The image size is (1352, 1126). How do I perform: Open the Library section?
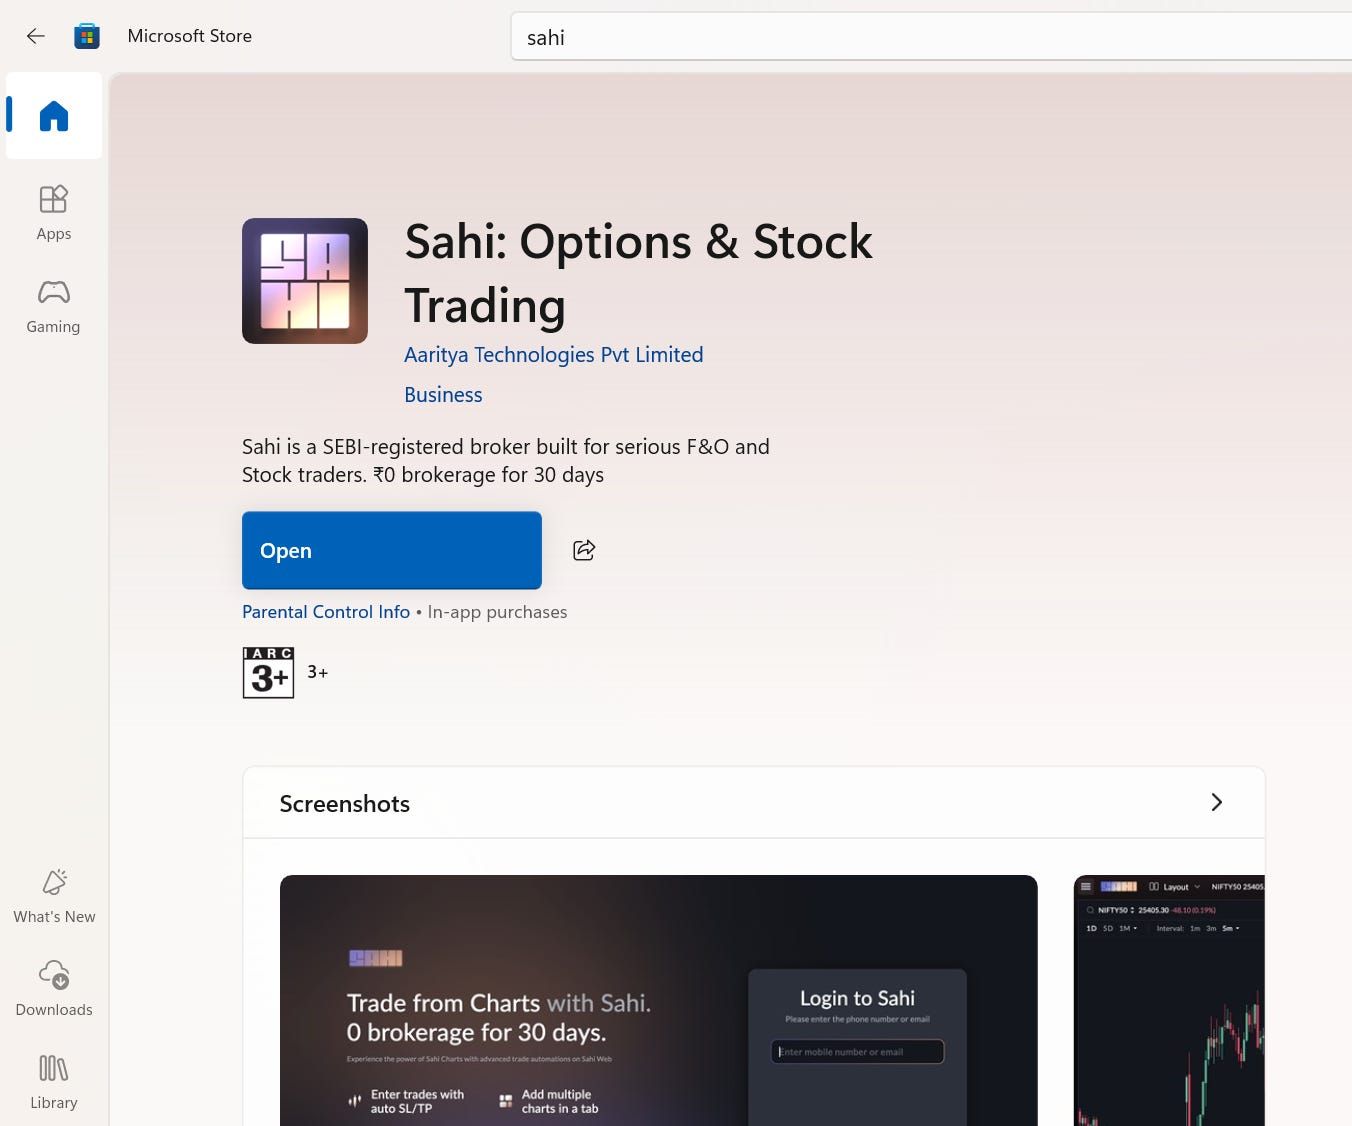(x=54, y=1081)
